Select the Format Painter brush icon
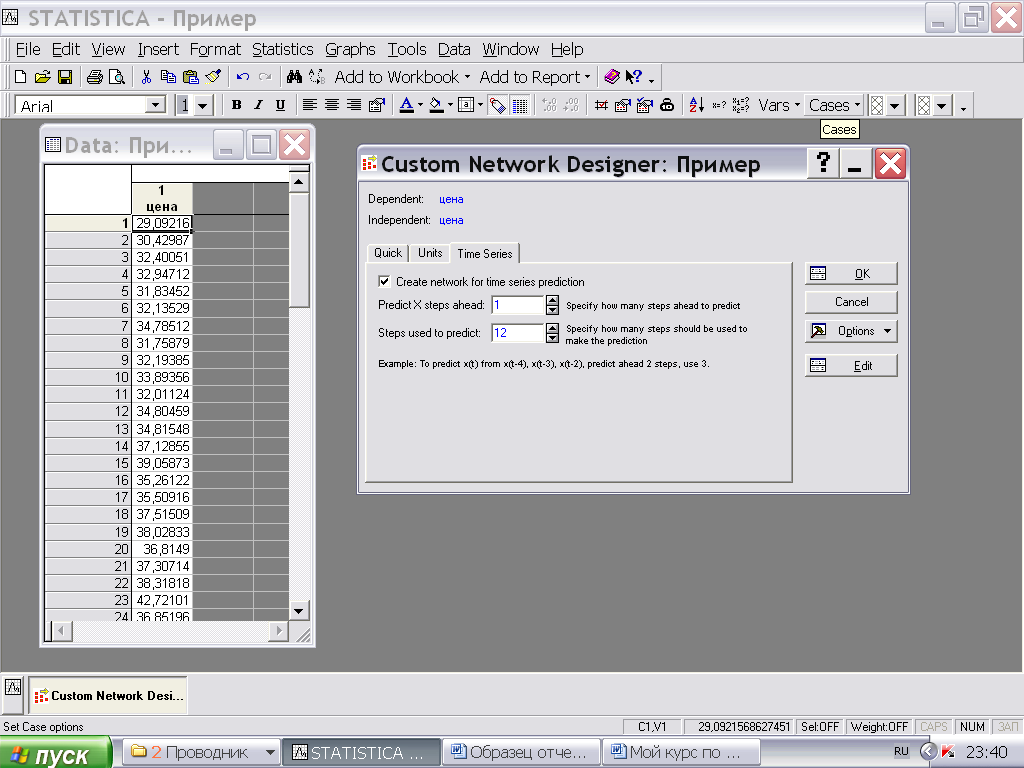 [213, 77]
